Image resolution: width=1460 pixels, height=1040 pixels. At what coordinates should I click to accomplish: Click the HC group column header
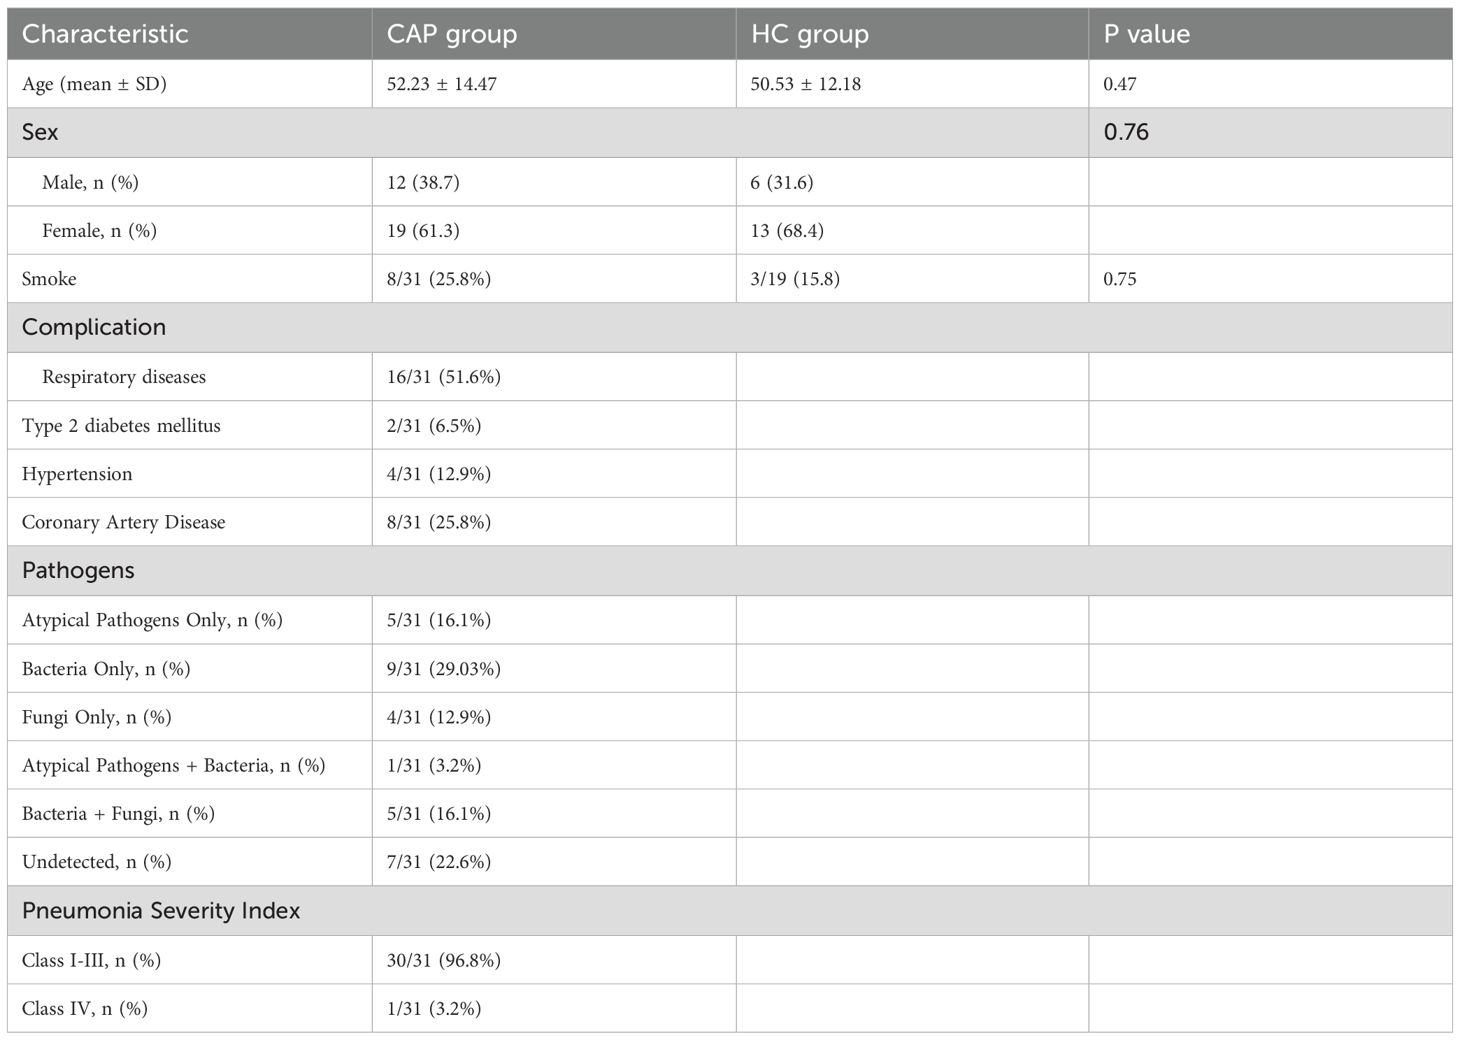coord(809,34)
